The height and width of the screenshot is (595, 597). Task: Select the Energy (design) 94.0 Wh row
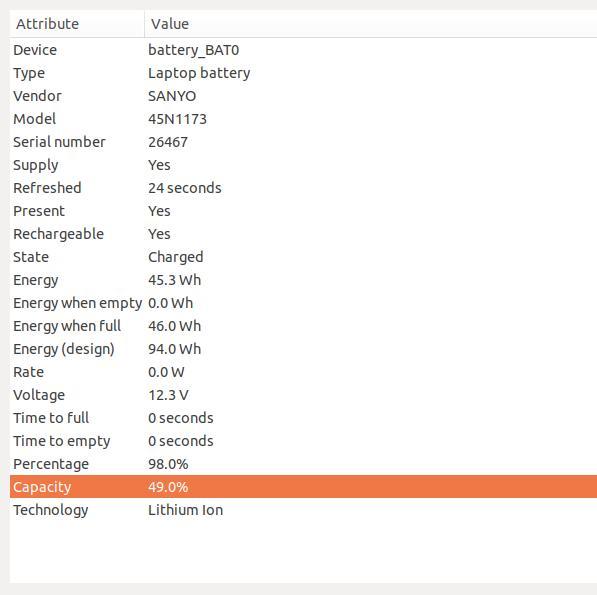[x=303, y=349]
